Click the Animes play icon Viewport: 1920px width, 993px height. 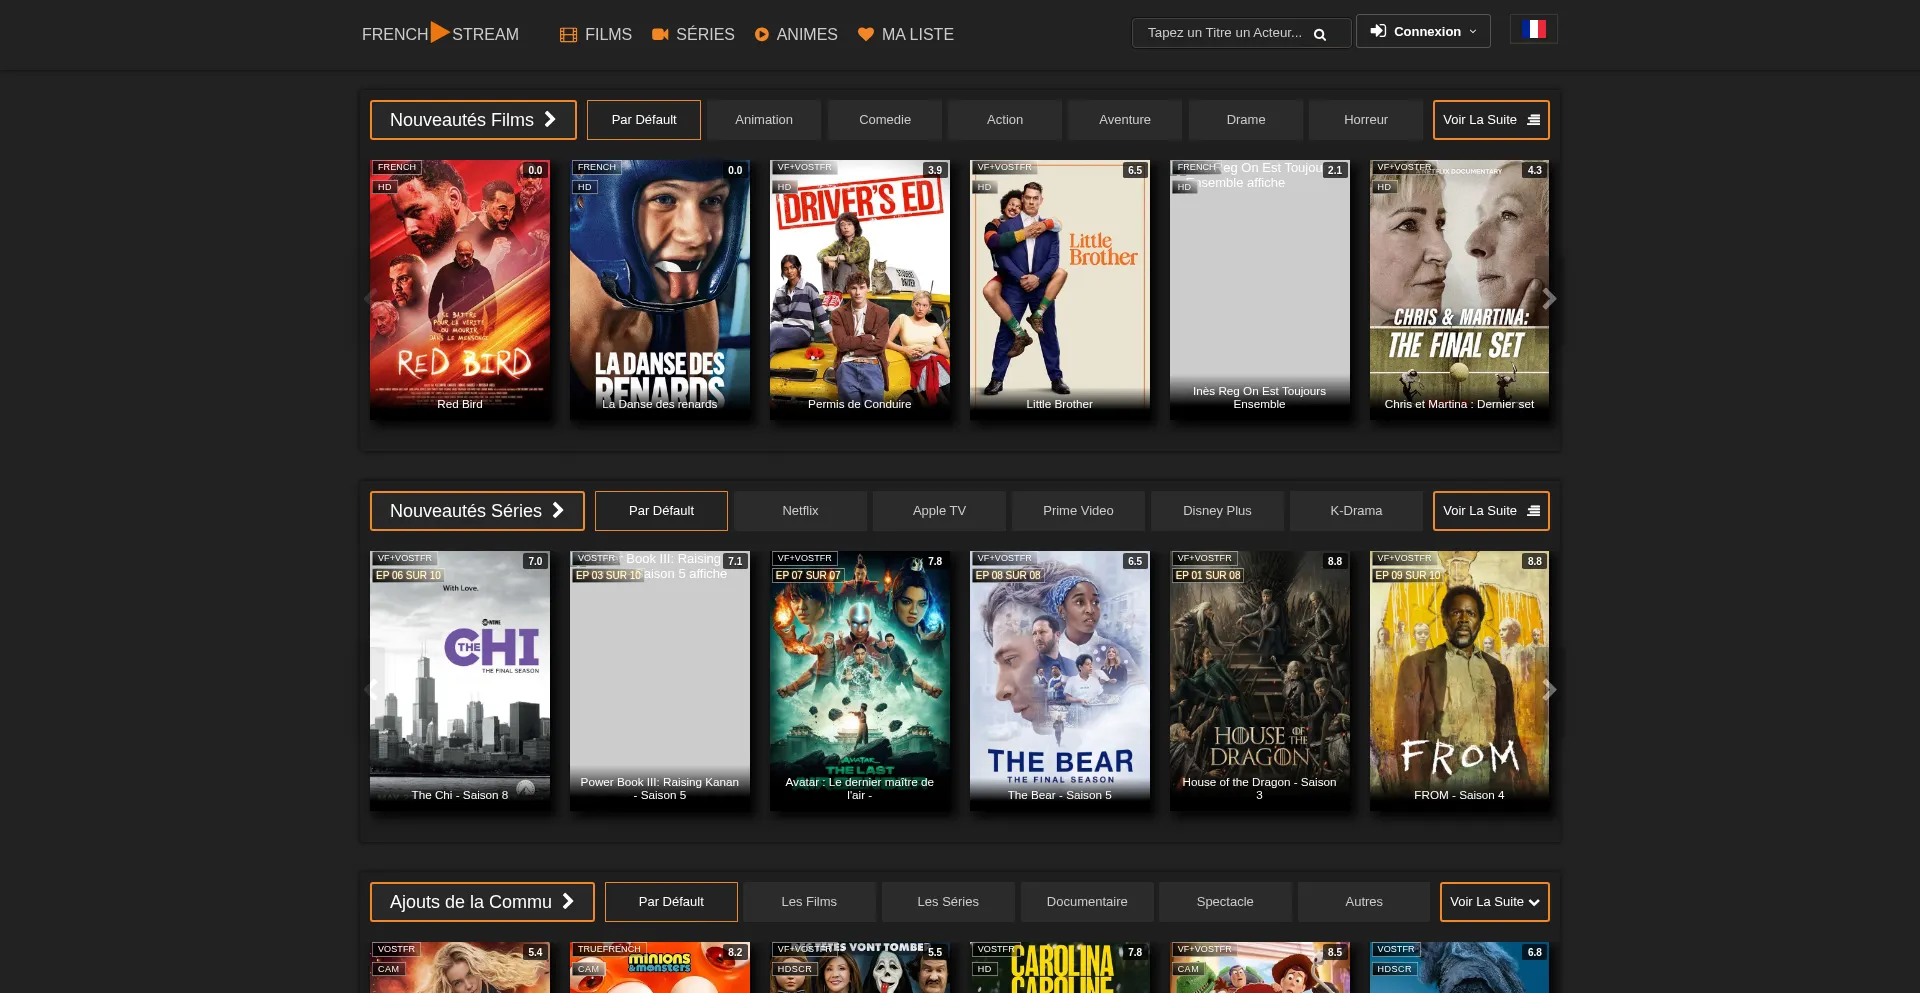pos(762,35)
